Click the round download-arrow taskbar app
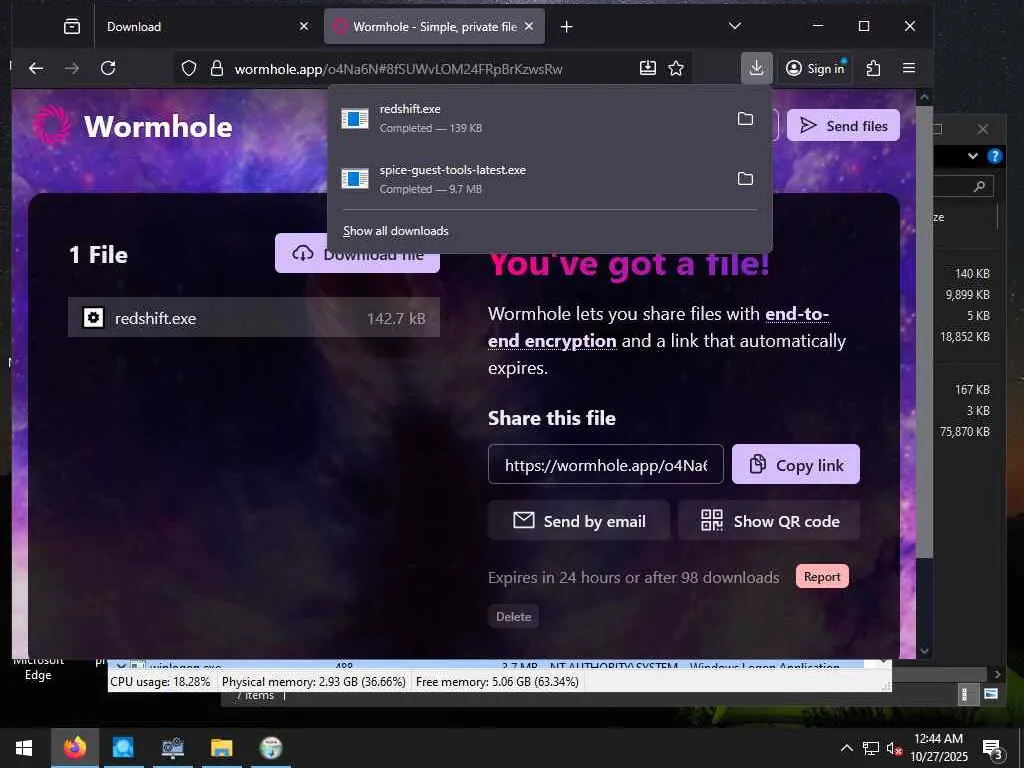 tap(270, 748)
